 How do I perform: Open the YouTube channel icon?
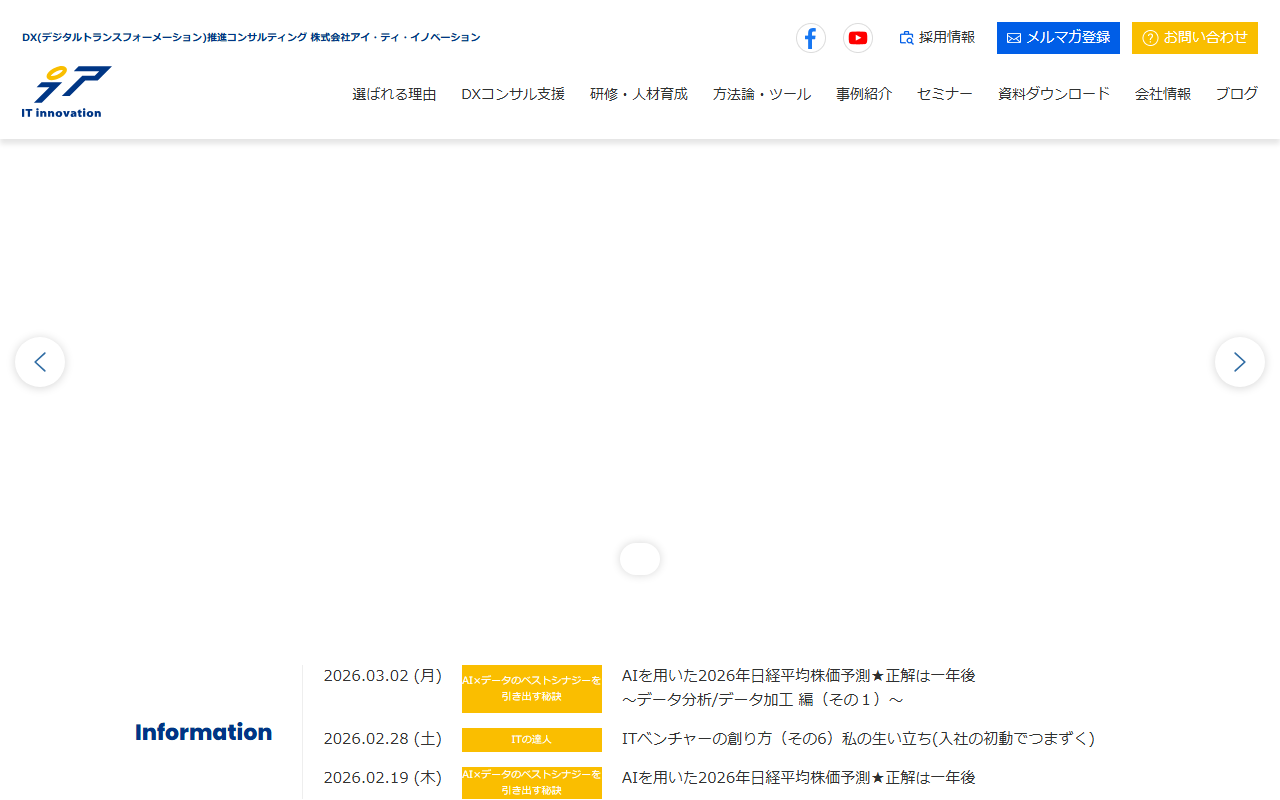pyautogui.click(x=857, y=38)
